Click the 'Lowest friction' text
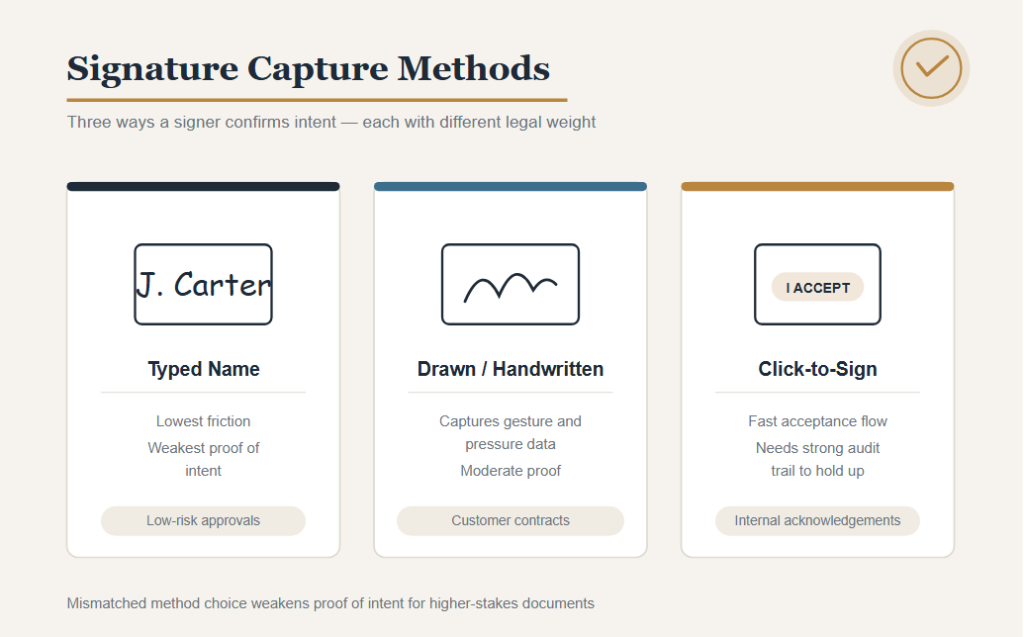Image resolution: width=1024 pixels, height=637 pixels. coord(203,421)
